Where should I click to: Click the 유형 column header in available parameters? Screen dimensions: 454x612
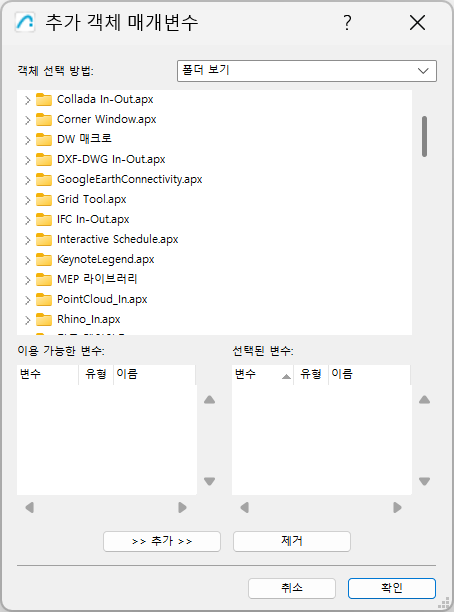pyautogui.click(x=96, y=374)
